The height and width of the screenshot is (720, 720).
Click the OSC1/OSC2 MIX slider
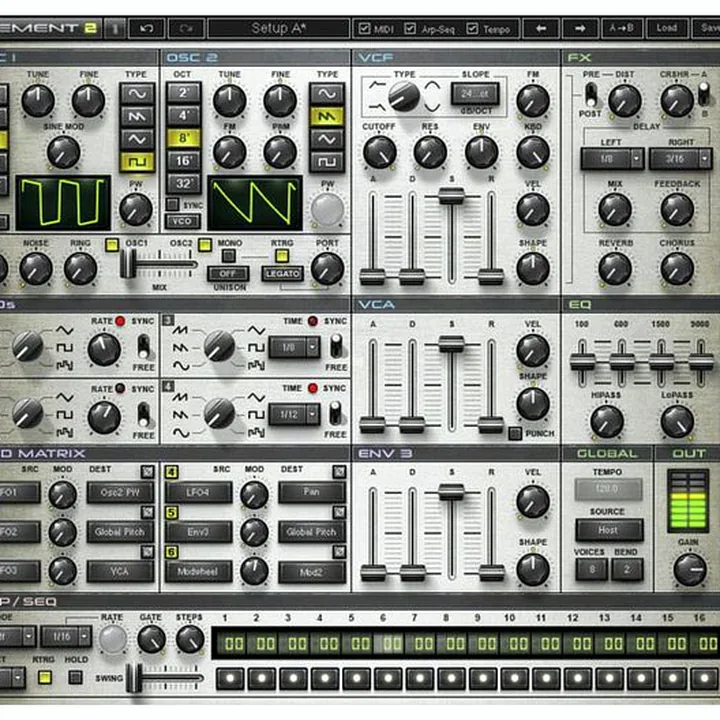(x=159, y=265)
